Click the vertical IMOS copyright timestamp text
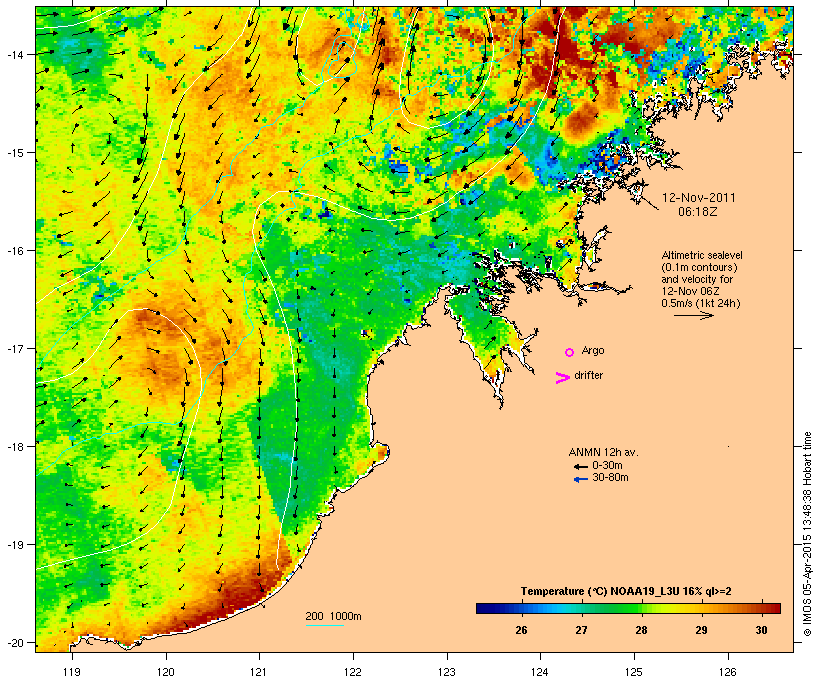The width and height of the screenshot is (820, 680). (807, 534)
